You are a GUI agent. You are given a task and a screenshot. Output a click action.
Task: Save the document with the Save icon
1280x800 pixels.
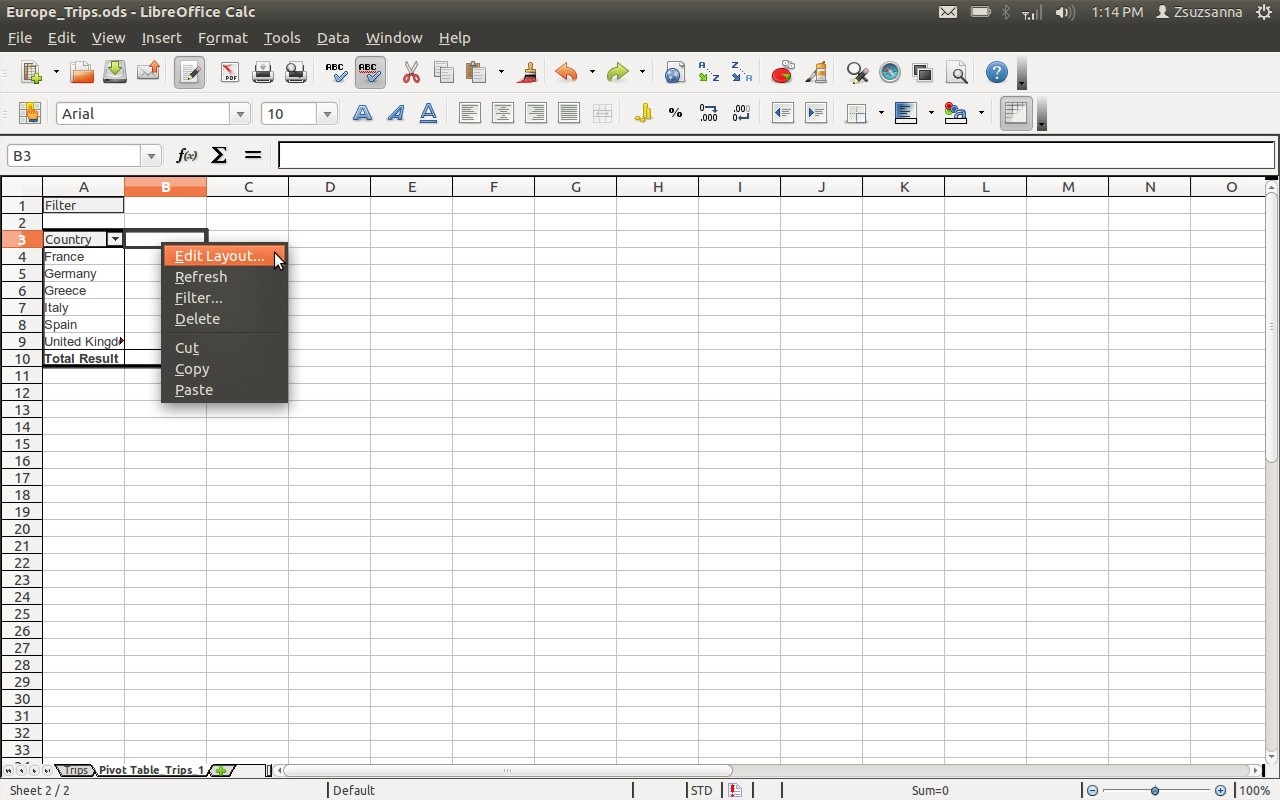tap(115, 73)
